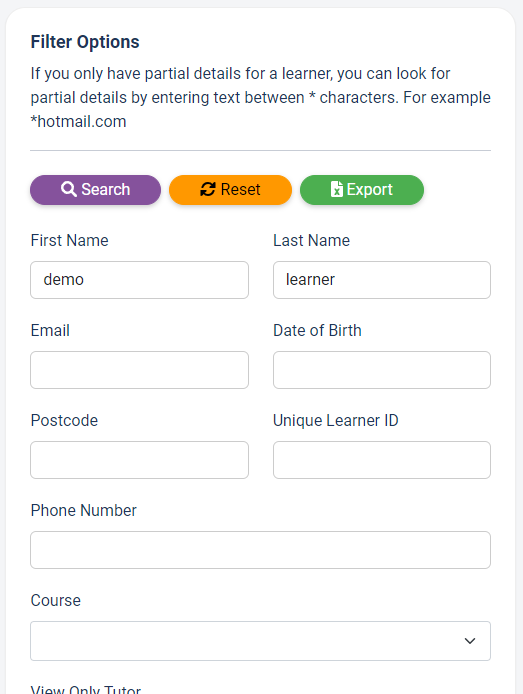
Task: Click the Email field label
Action: [x=50, y=330]
